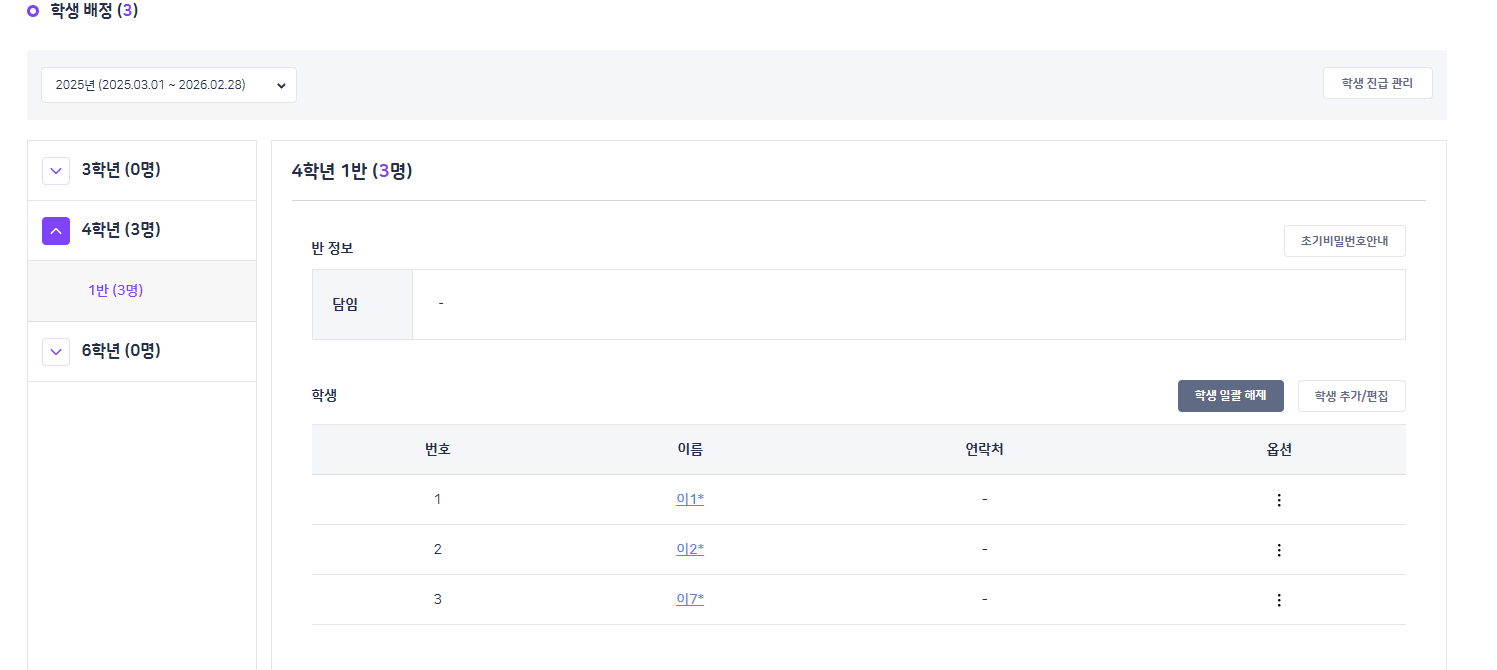Click the 이름 column header
Image resolution: width=1497 pixels, height=670 pixels.
coord(690,449)
